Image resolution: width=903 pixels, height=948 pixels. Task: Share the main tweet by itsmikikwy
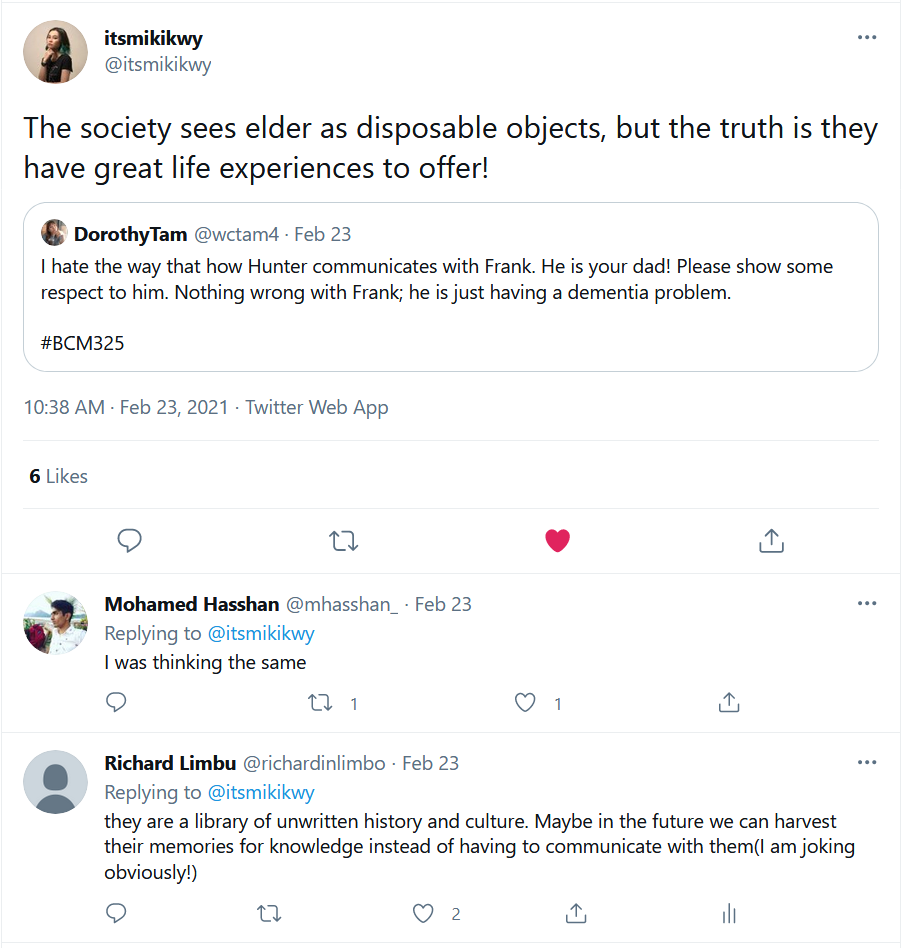click(x=770, y=541)
